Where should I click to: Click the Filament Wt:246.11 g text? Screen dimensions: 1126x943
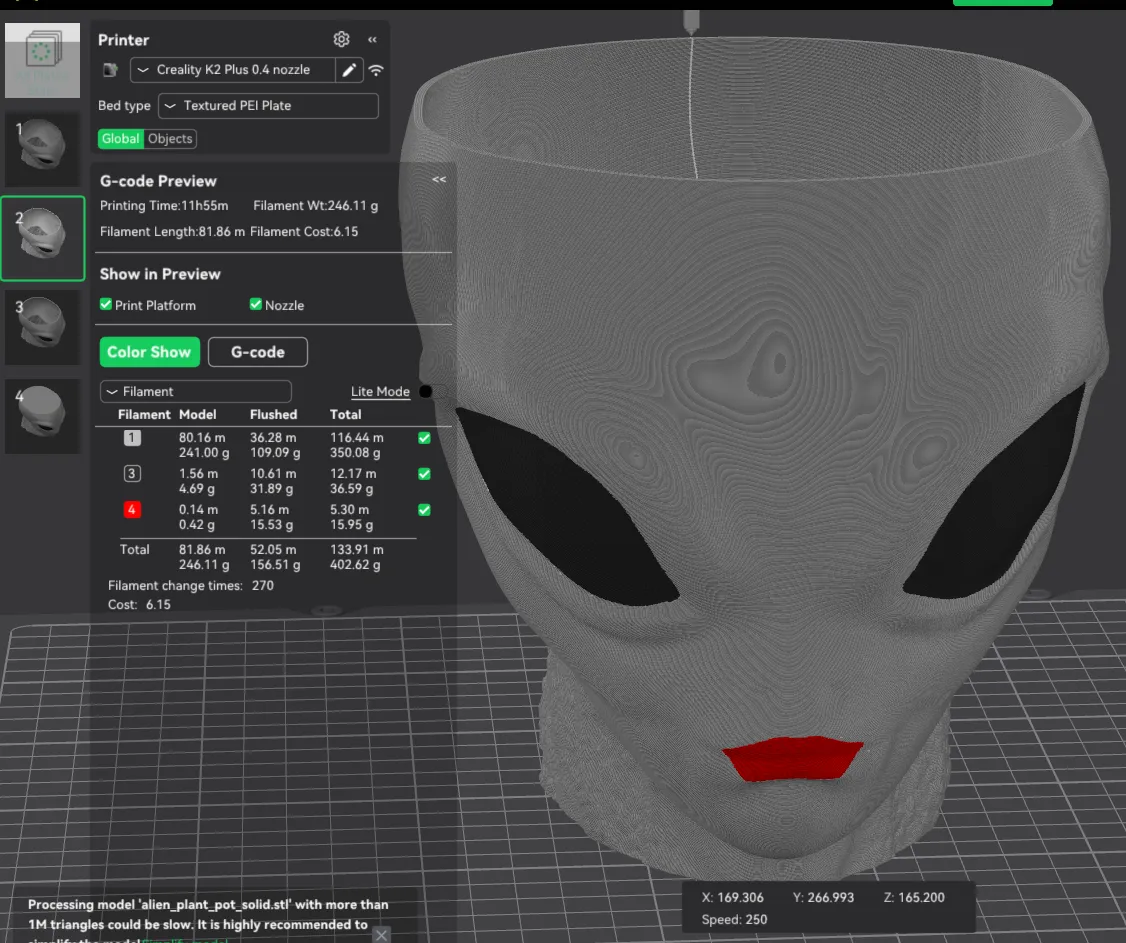(315, 205)
